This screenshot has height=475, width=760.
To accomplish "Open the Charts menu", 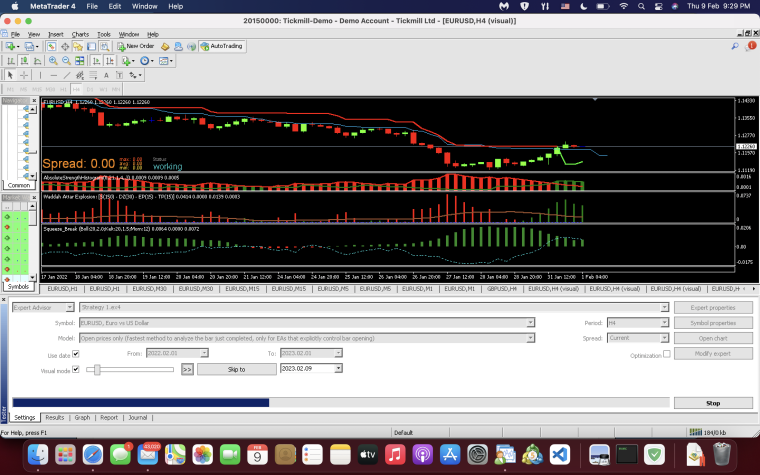I will [x=80, y=34].
